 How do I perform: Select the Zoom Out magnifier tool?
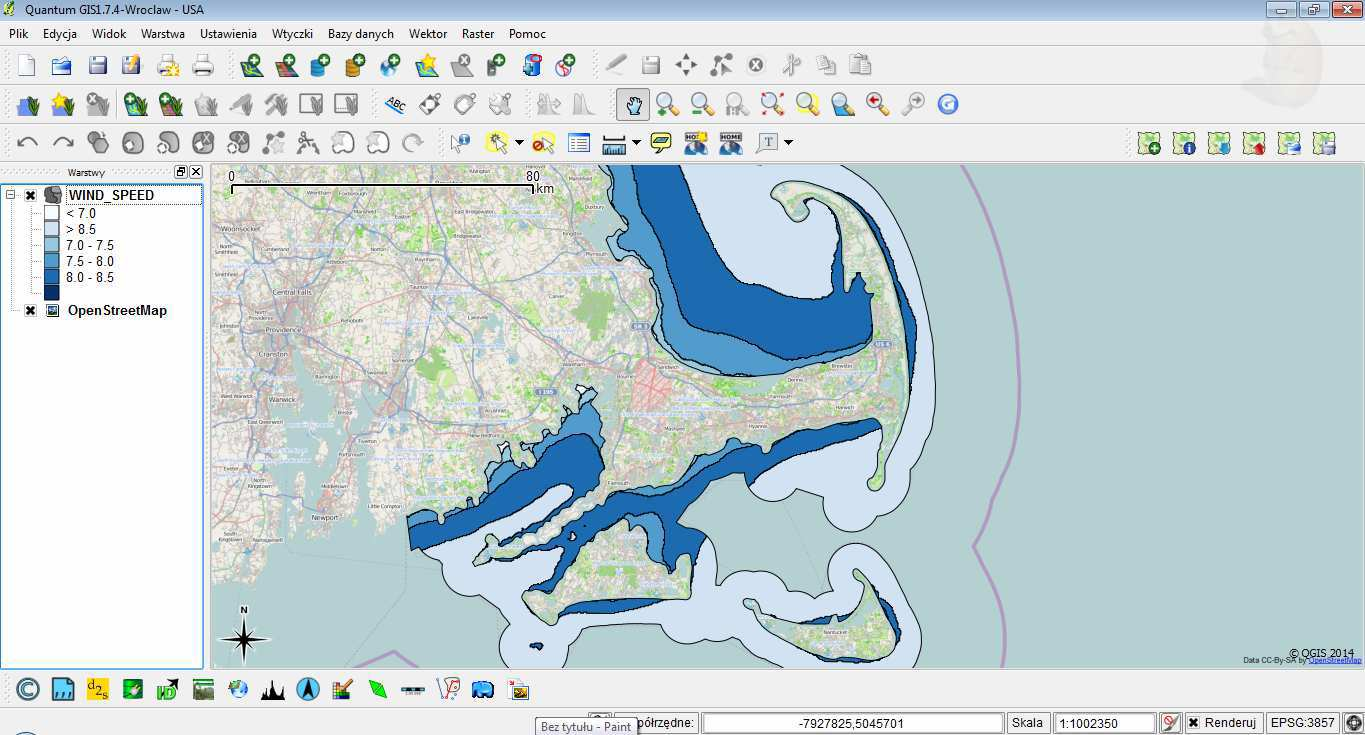pyautogui.click(x=702, y=104)
